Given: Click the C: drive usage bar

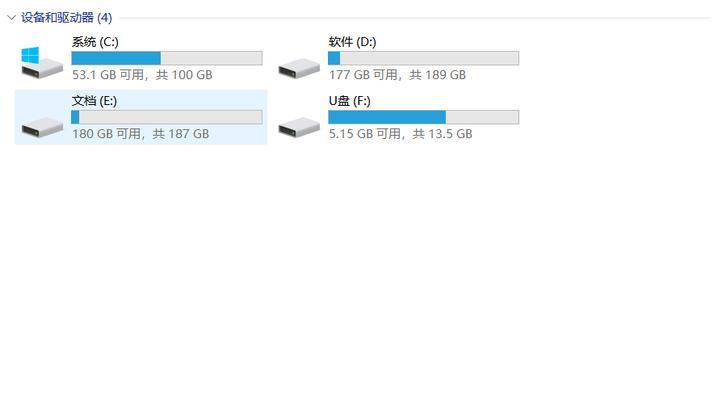Looking at the screenshot, I should click(167, 58).
